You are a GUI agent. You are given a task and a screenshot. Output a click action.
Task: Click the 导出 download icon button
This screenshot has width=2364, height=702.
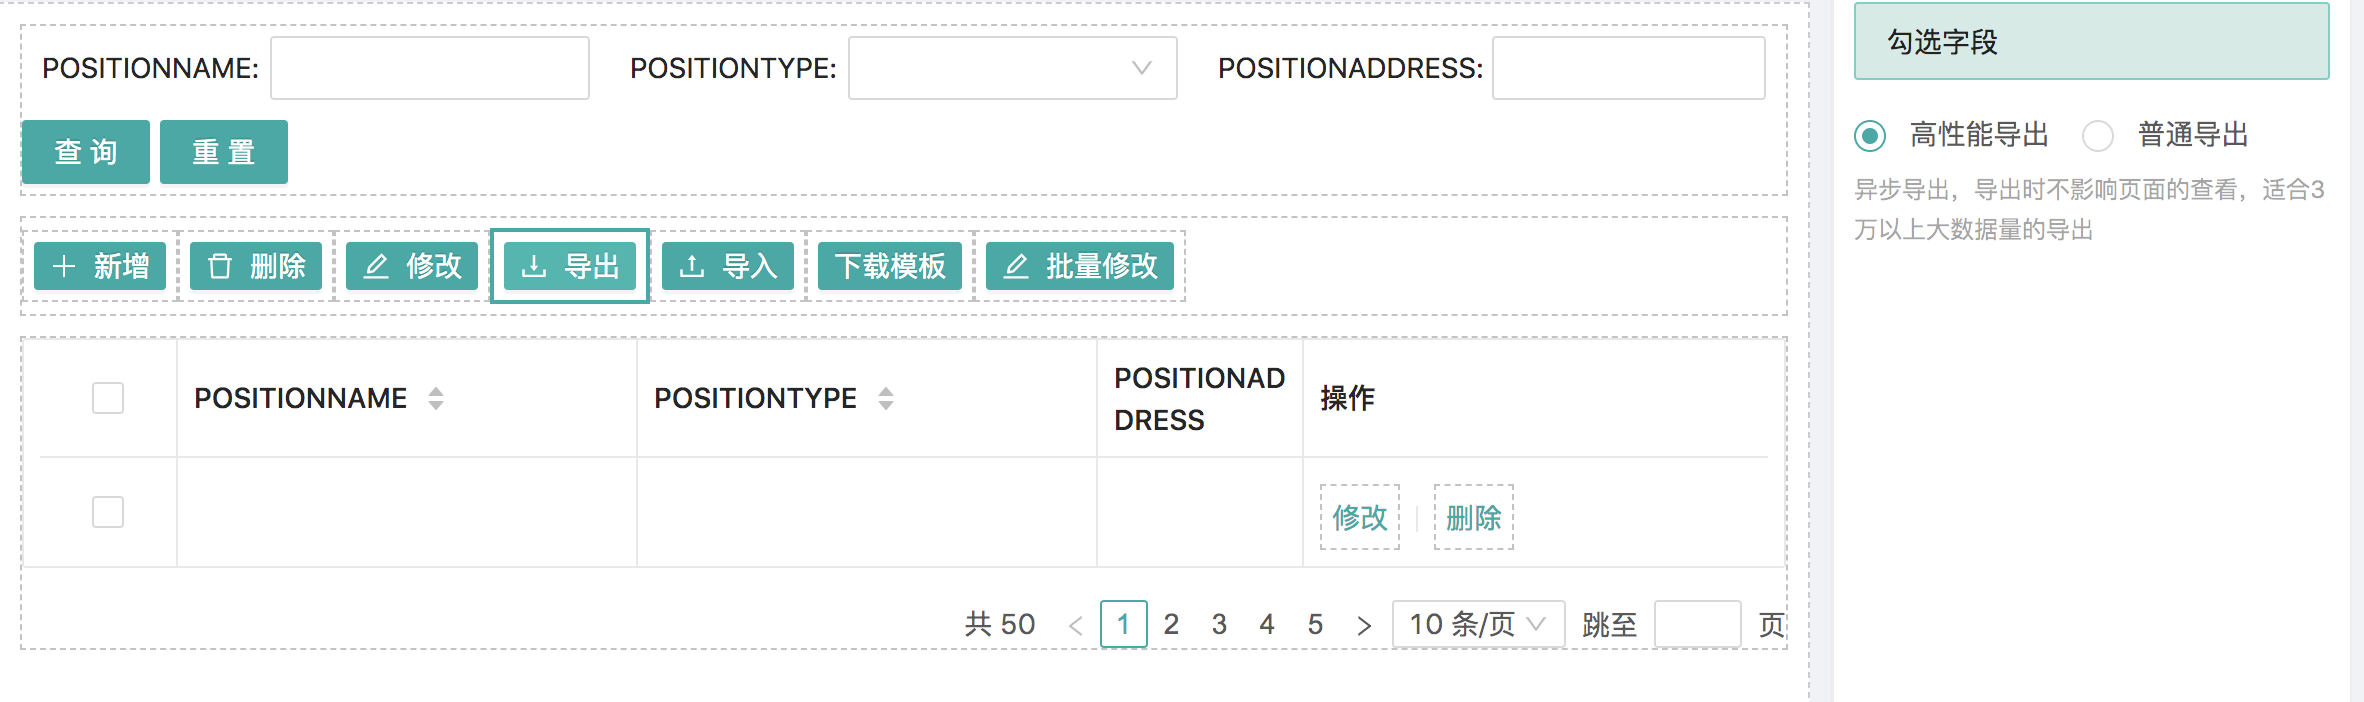pyautogui.click(x=570, y=266)
